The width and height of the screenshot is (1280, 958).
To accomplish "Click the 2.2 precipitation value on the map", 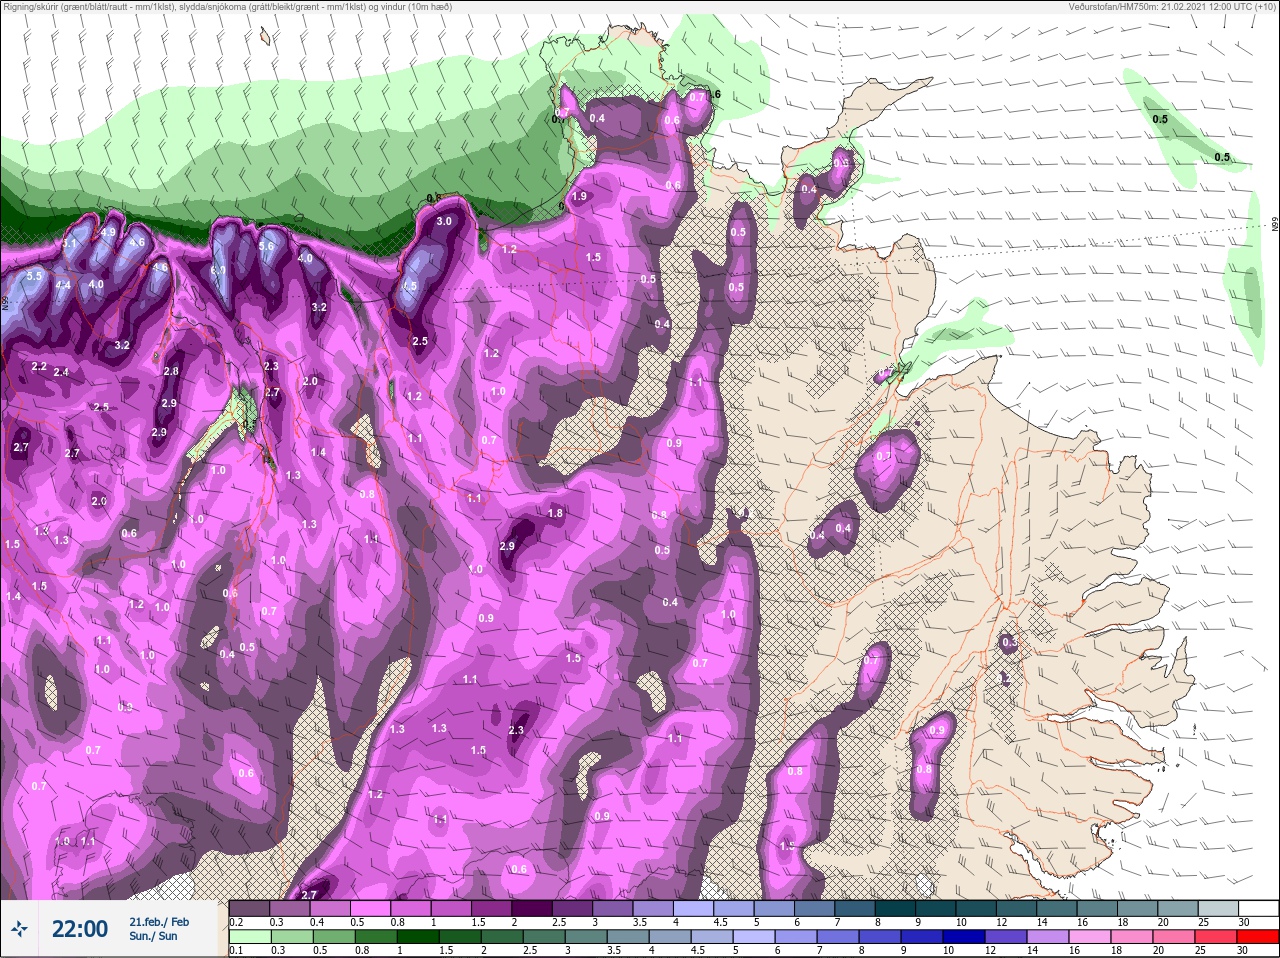I will click(39, 367).
